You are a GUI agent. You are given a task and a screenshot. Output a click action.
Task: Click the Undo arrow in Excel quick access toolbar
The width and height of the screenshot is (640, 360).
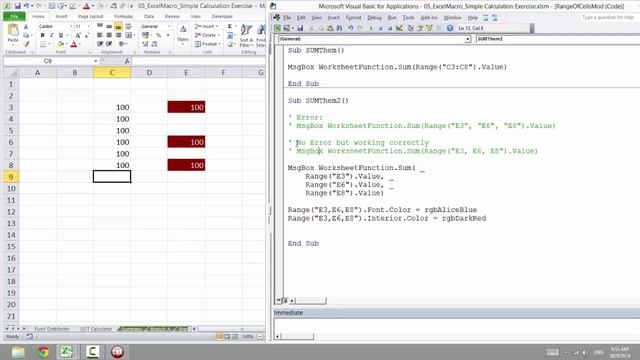pos(27,6)
